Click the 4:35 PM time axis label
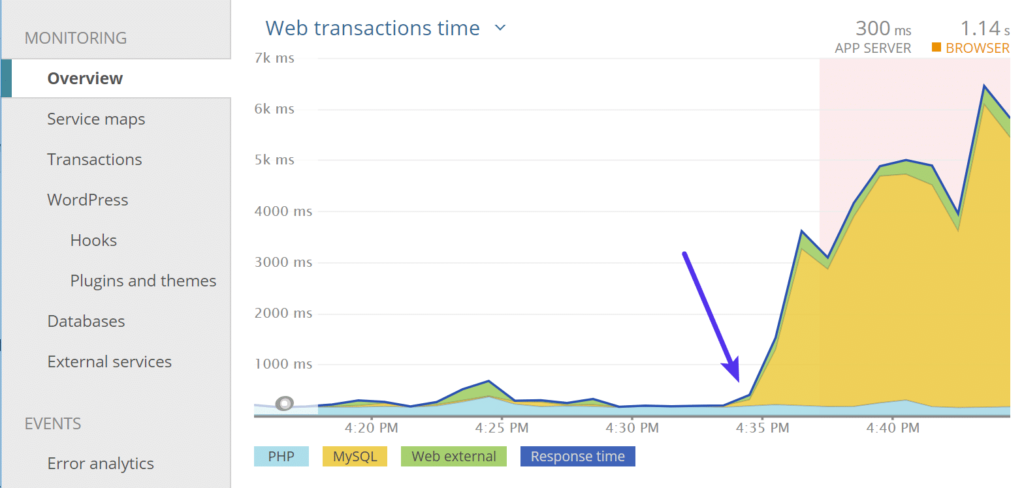 click(x=762, y=427)
